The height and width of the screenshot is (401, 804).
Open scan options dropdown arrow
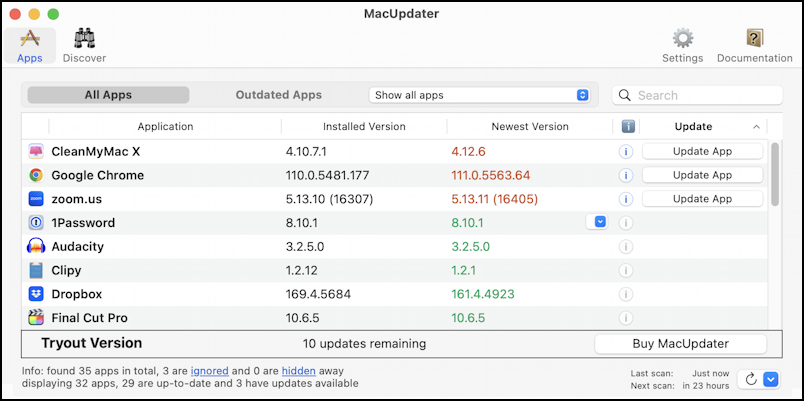click(772, 379)
